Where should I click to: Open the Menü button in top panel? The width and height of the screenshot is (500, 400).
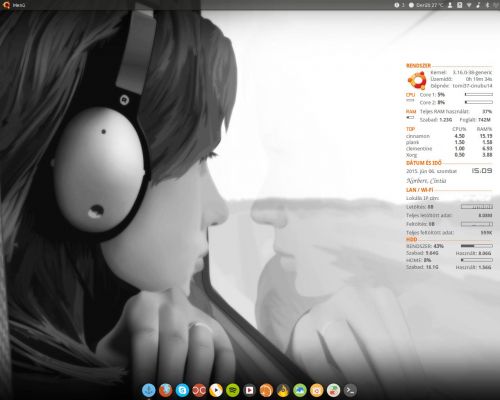(14, 5)
